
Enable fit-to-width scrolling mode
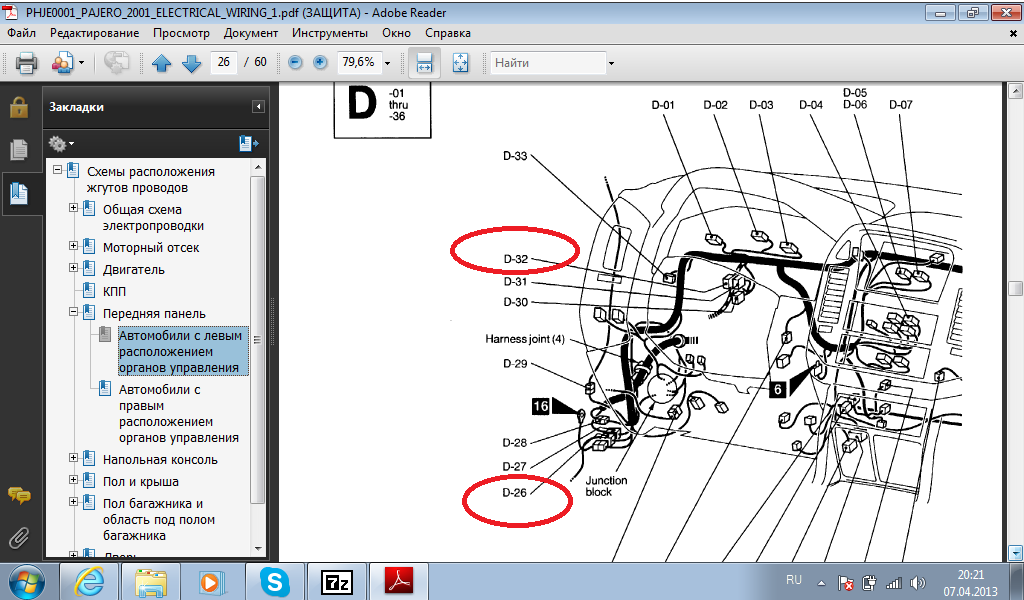tap(424, 62)
